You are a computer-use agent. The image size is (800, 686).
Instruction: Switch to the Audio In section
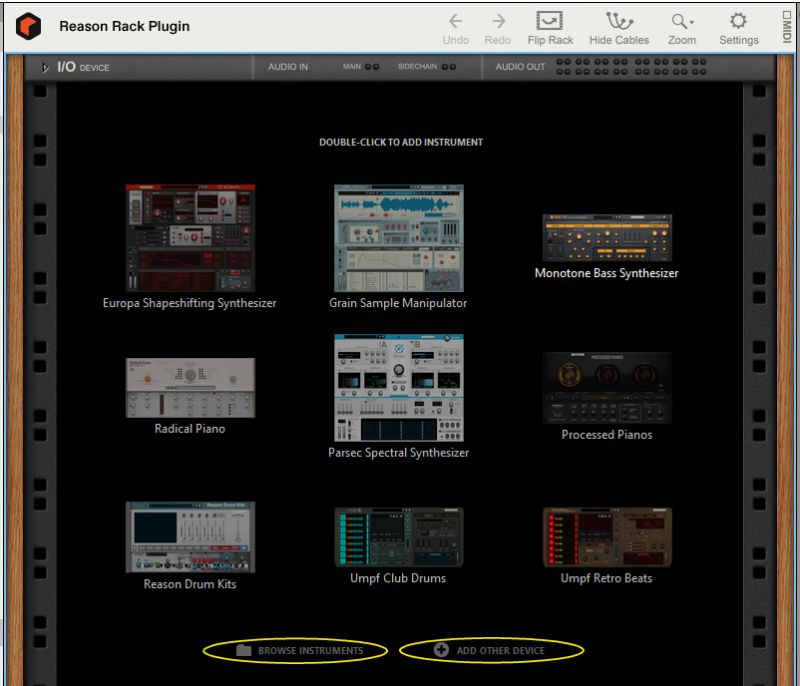pos(288,66)
